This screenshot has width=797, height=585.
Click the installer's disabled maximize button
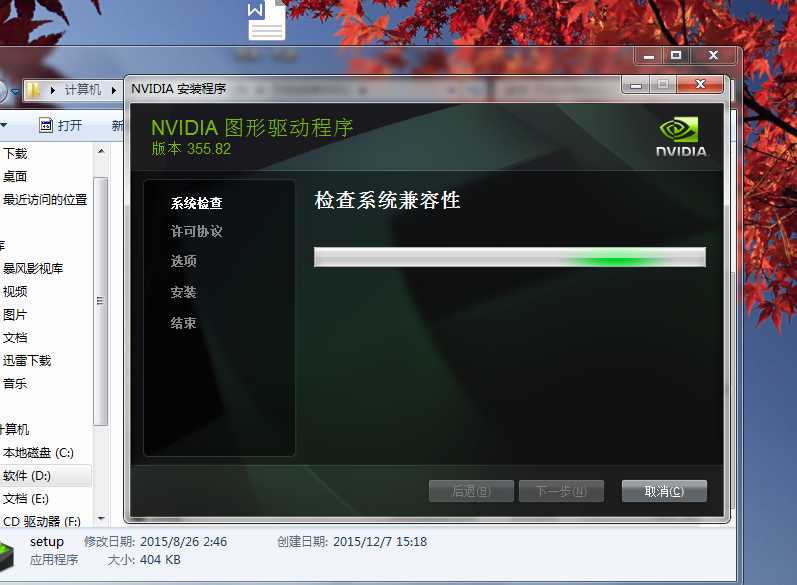coord(663,84)
